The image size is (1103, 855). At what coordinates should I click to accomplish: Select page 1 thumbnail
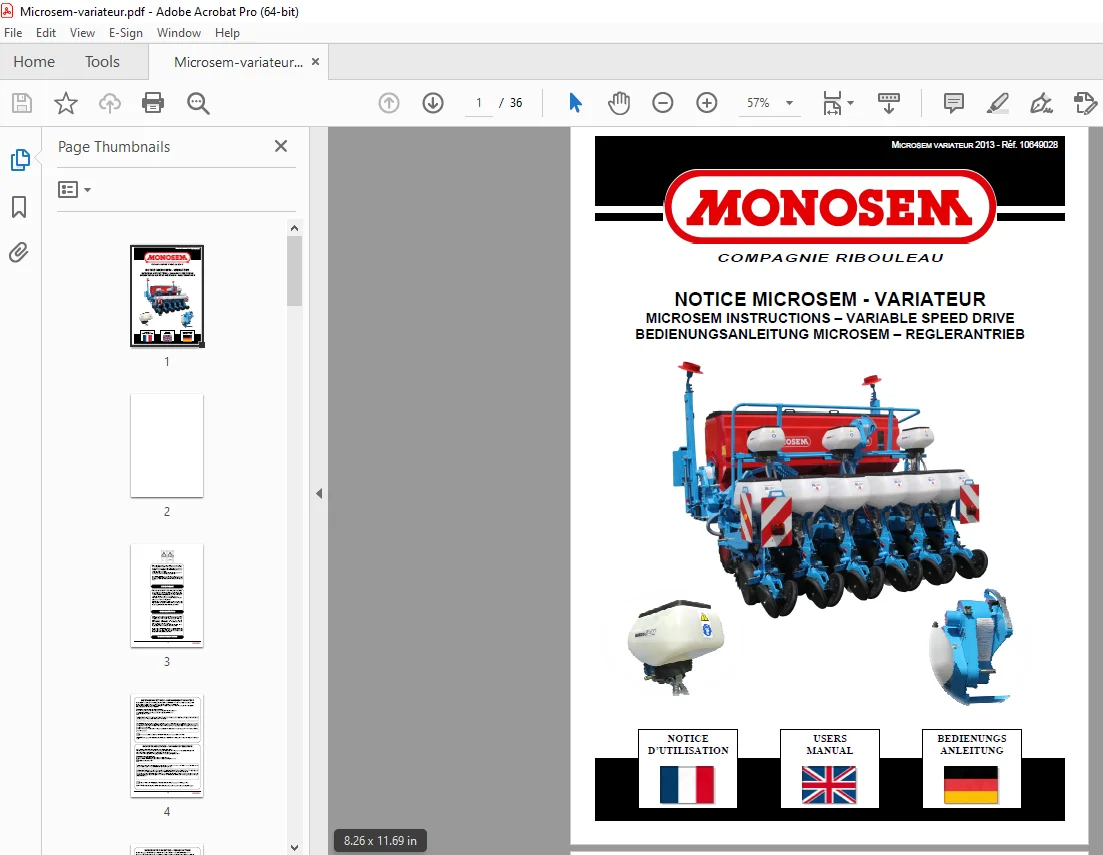(x=167, y=296)
